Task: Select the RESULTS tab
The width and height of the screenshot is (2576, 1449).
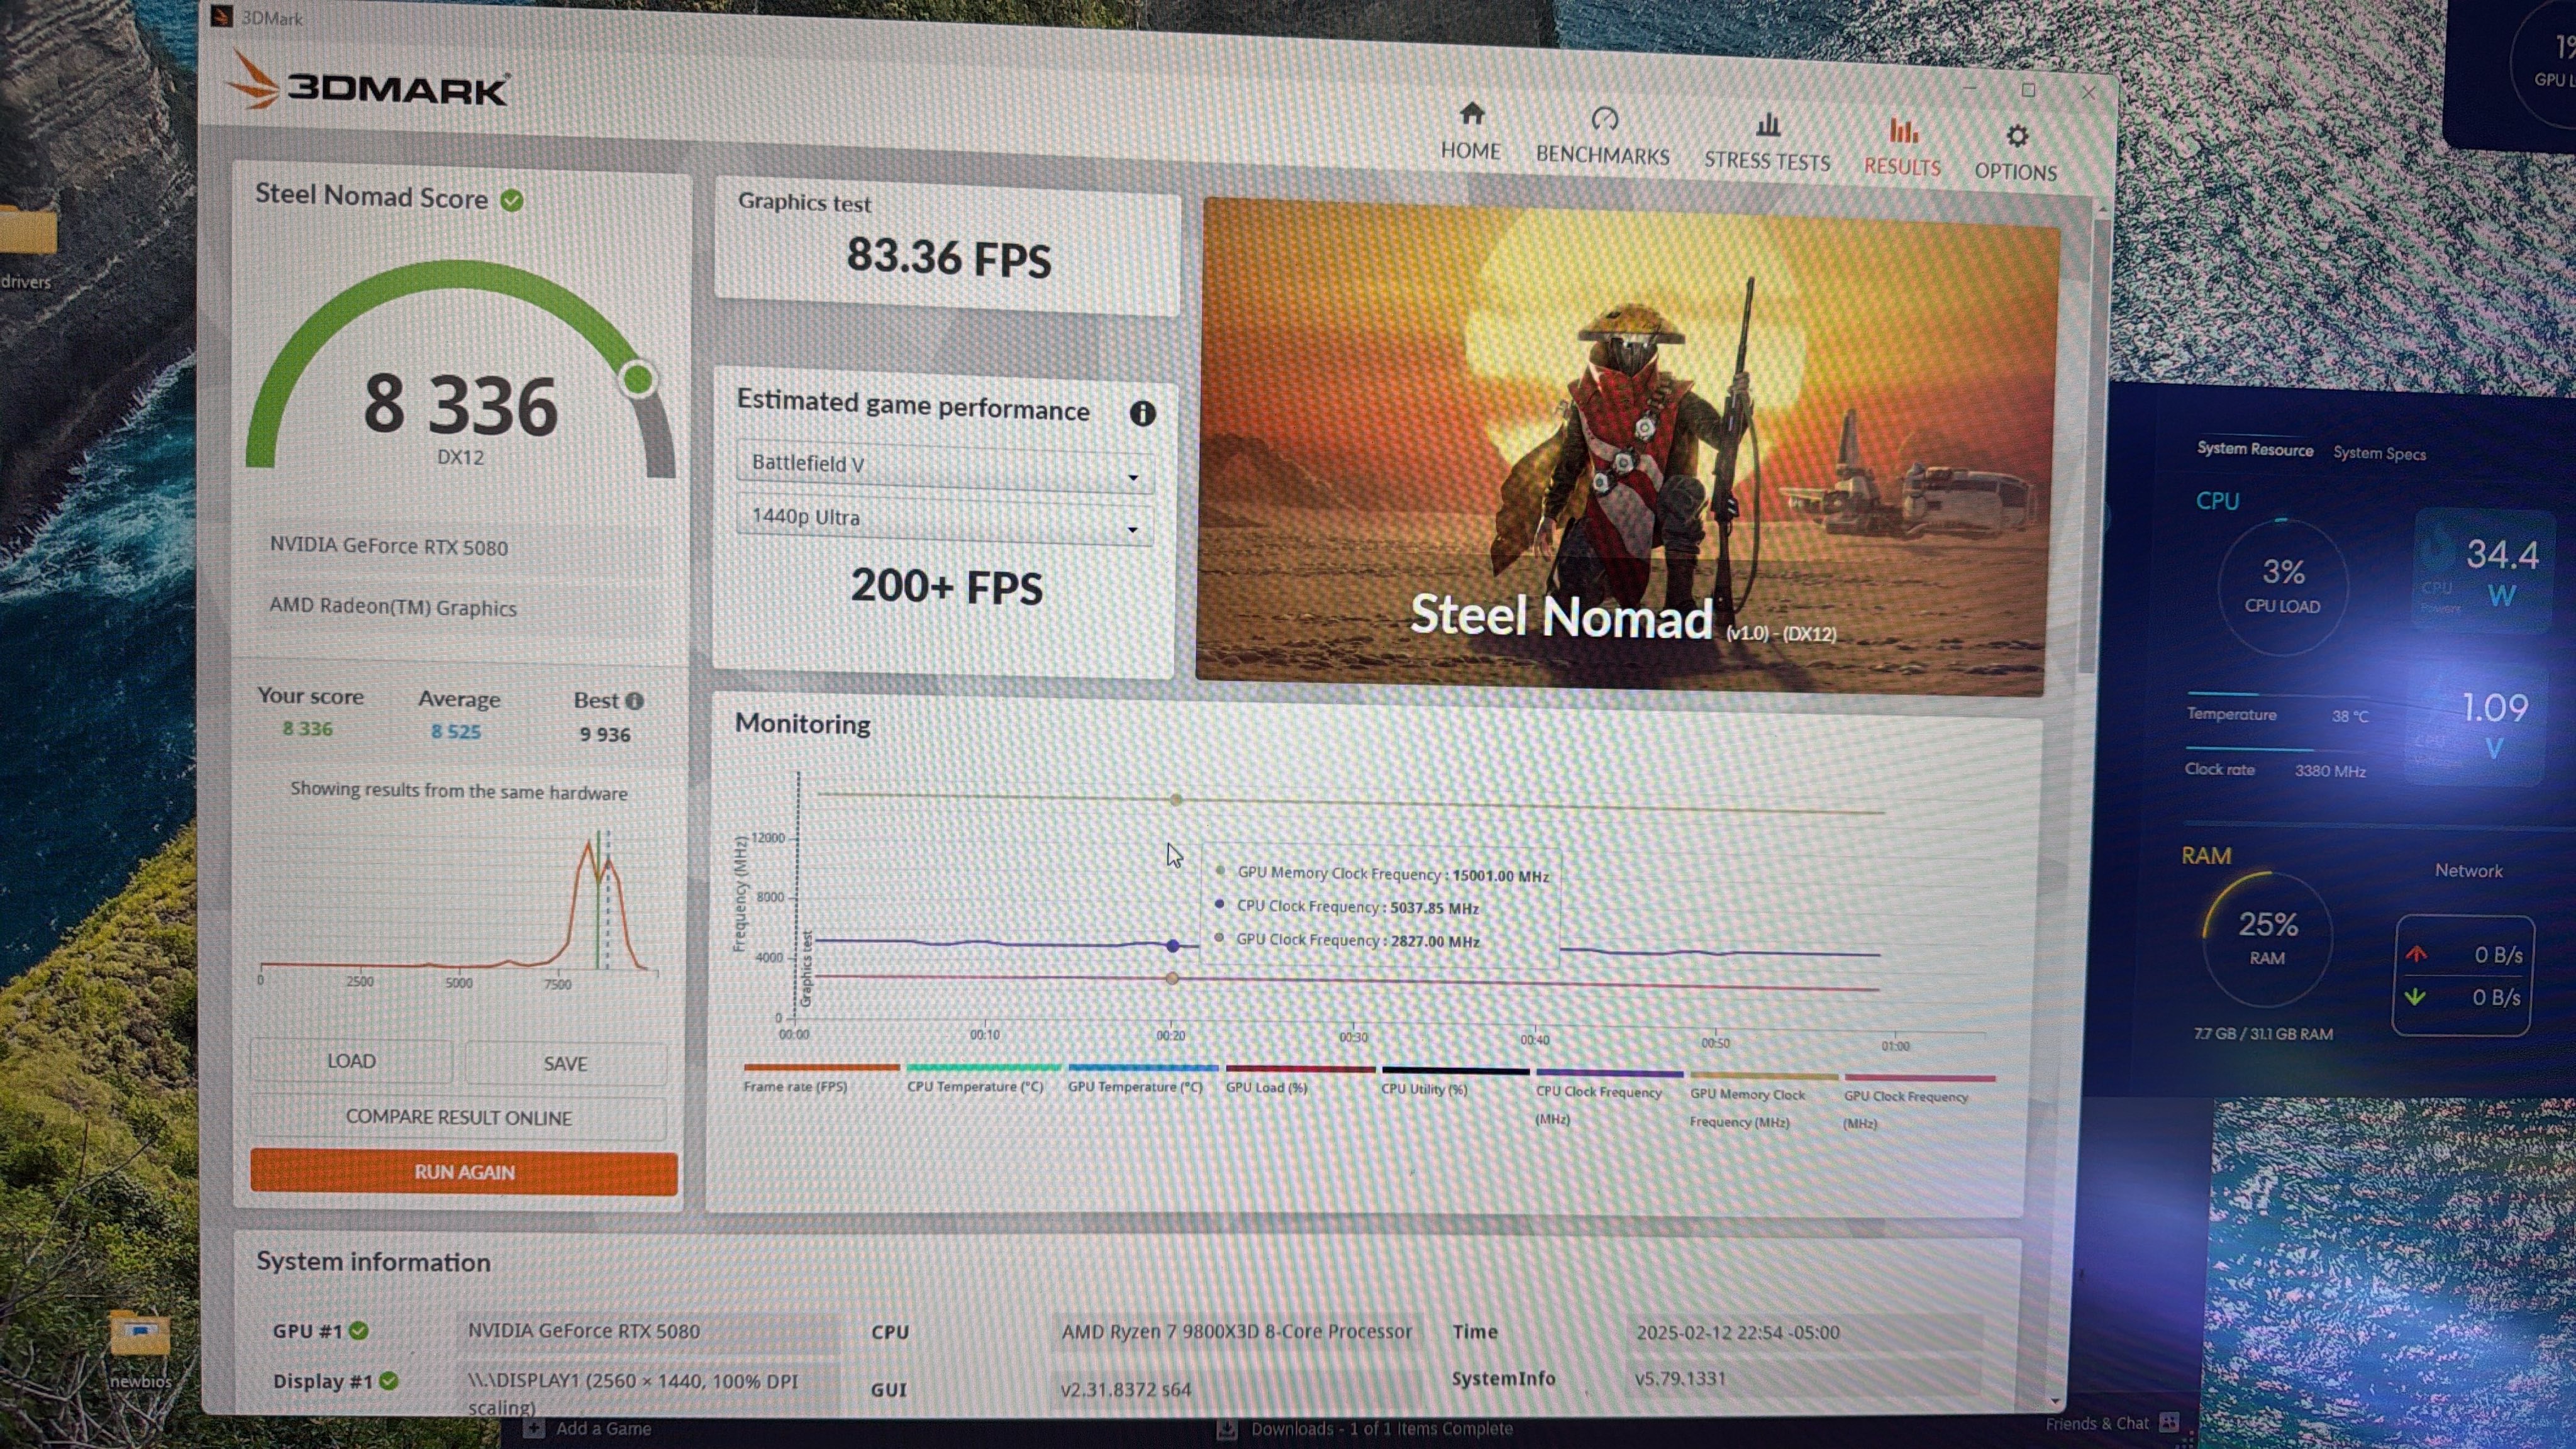Action: pyautogui.click(x=1901, y=148)
